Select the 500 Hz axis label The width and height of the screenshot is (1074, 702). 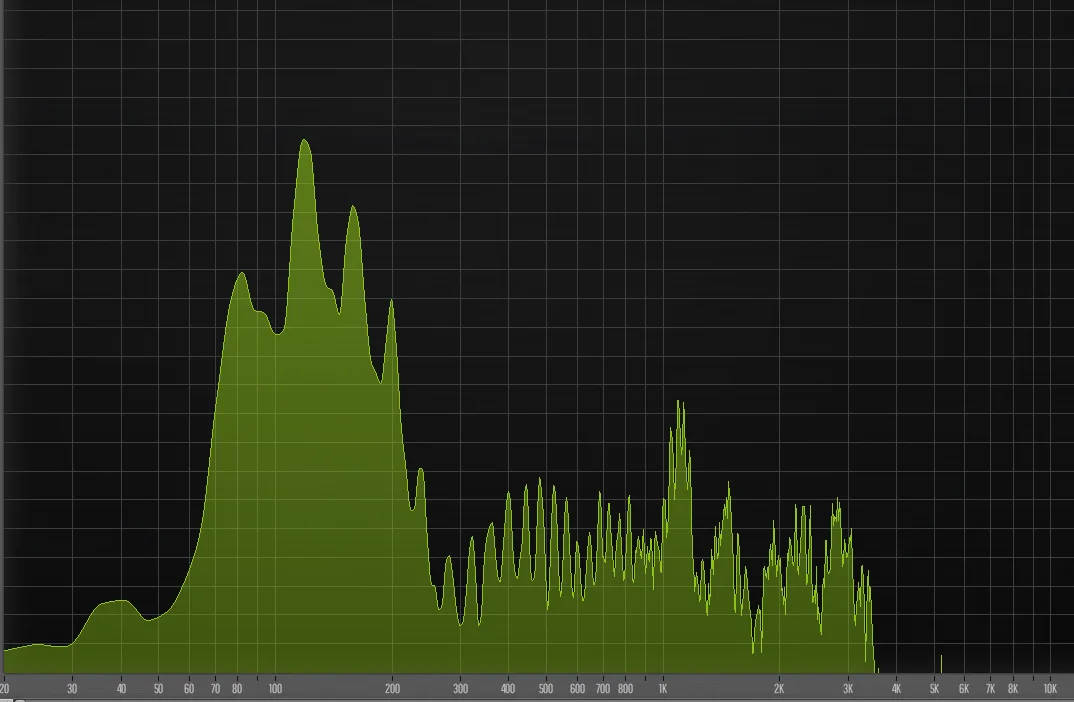(x=546, y=689)
